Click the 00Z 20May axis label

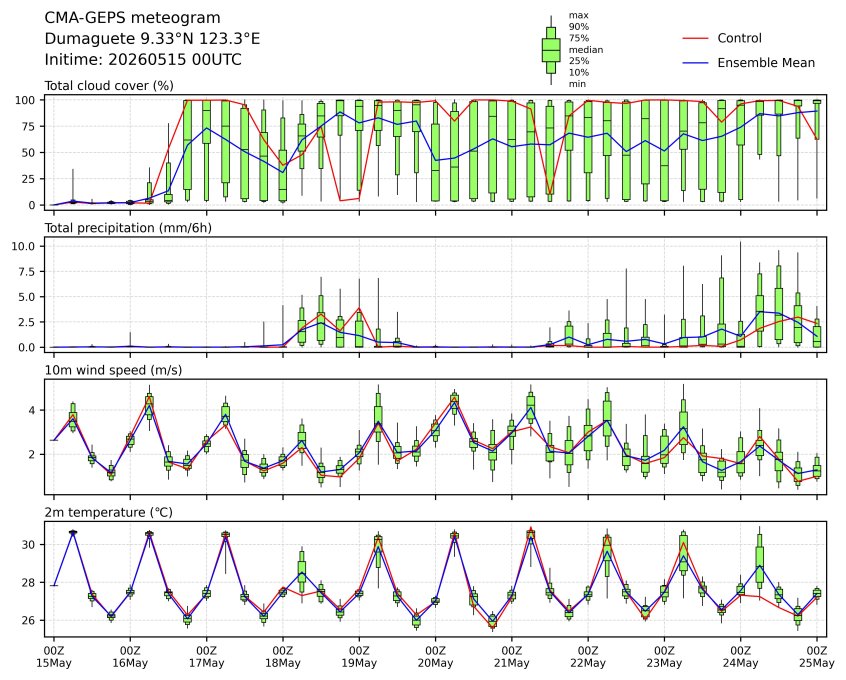click(x=435, y=657)
